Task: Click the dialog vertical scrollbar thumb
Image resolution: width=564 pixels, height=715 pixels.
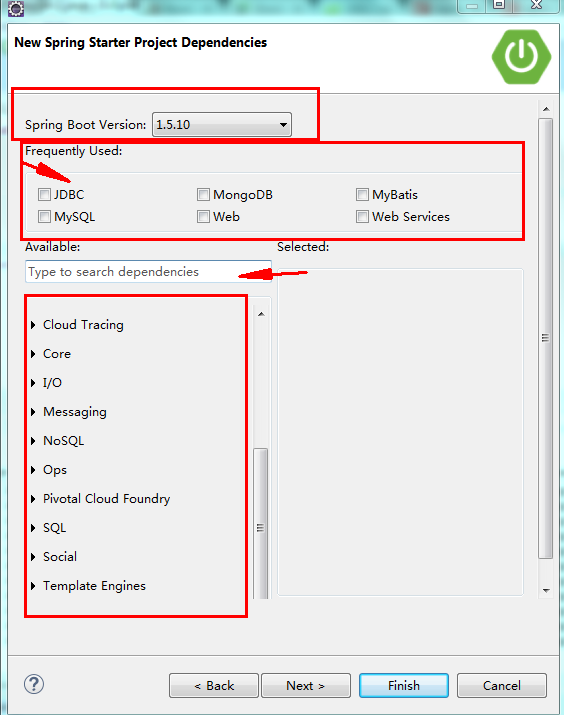Action: (x=545, y=338)
